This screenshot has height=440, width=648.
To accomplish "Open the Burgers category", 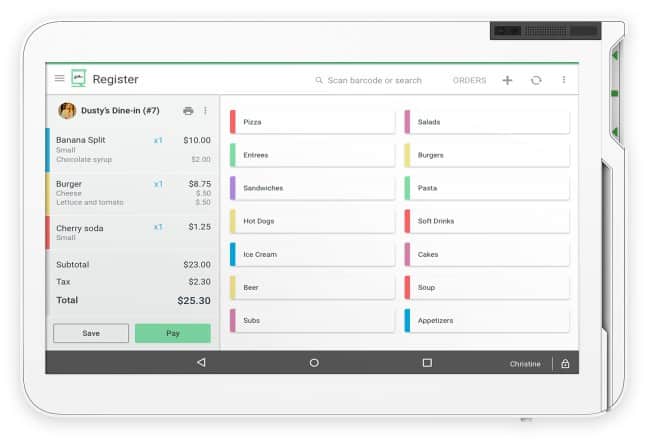I will 487,155.
